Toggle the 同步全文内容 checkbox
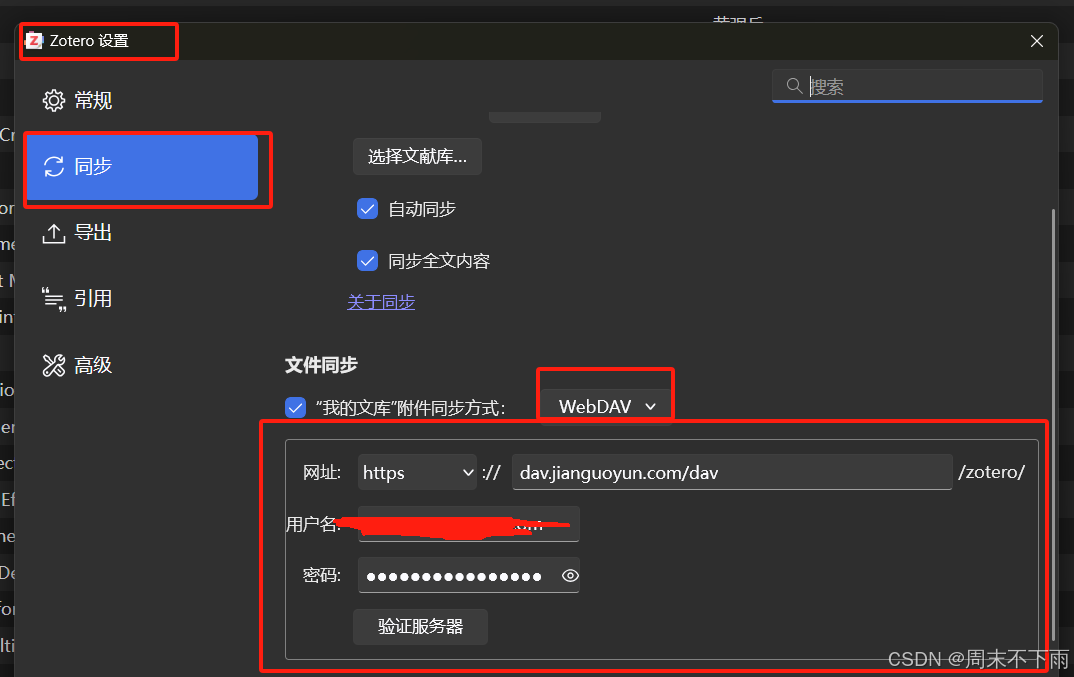The image size is (1074, 677). click(368, 261)
